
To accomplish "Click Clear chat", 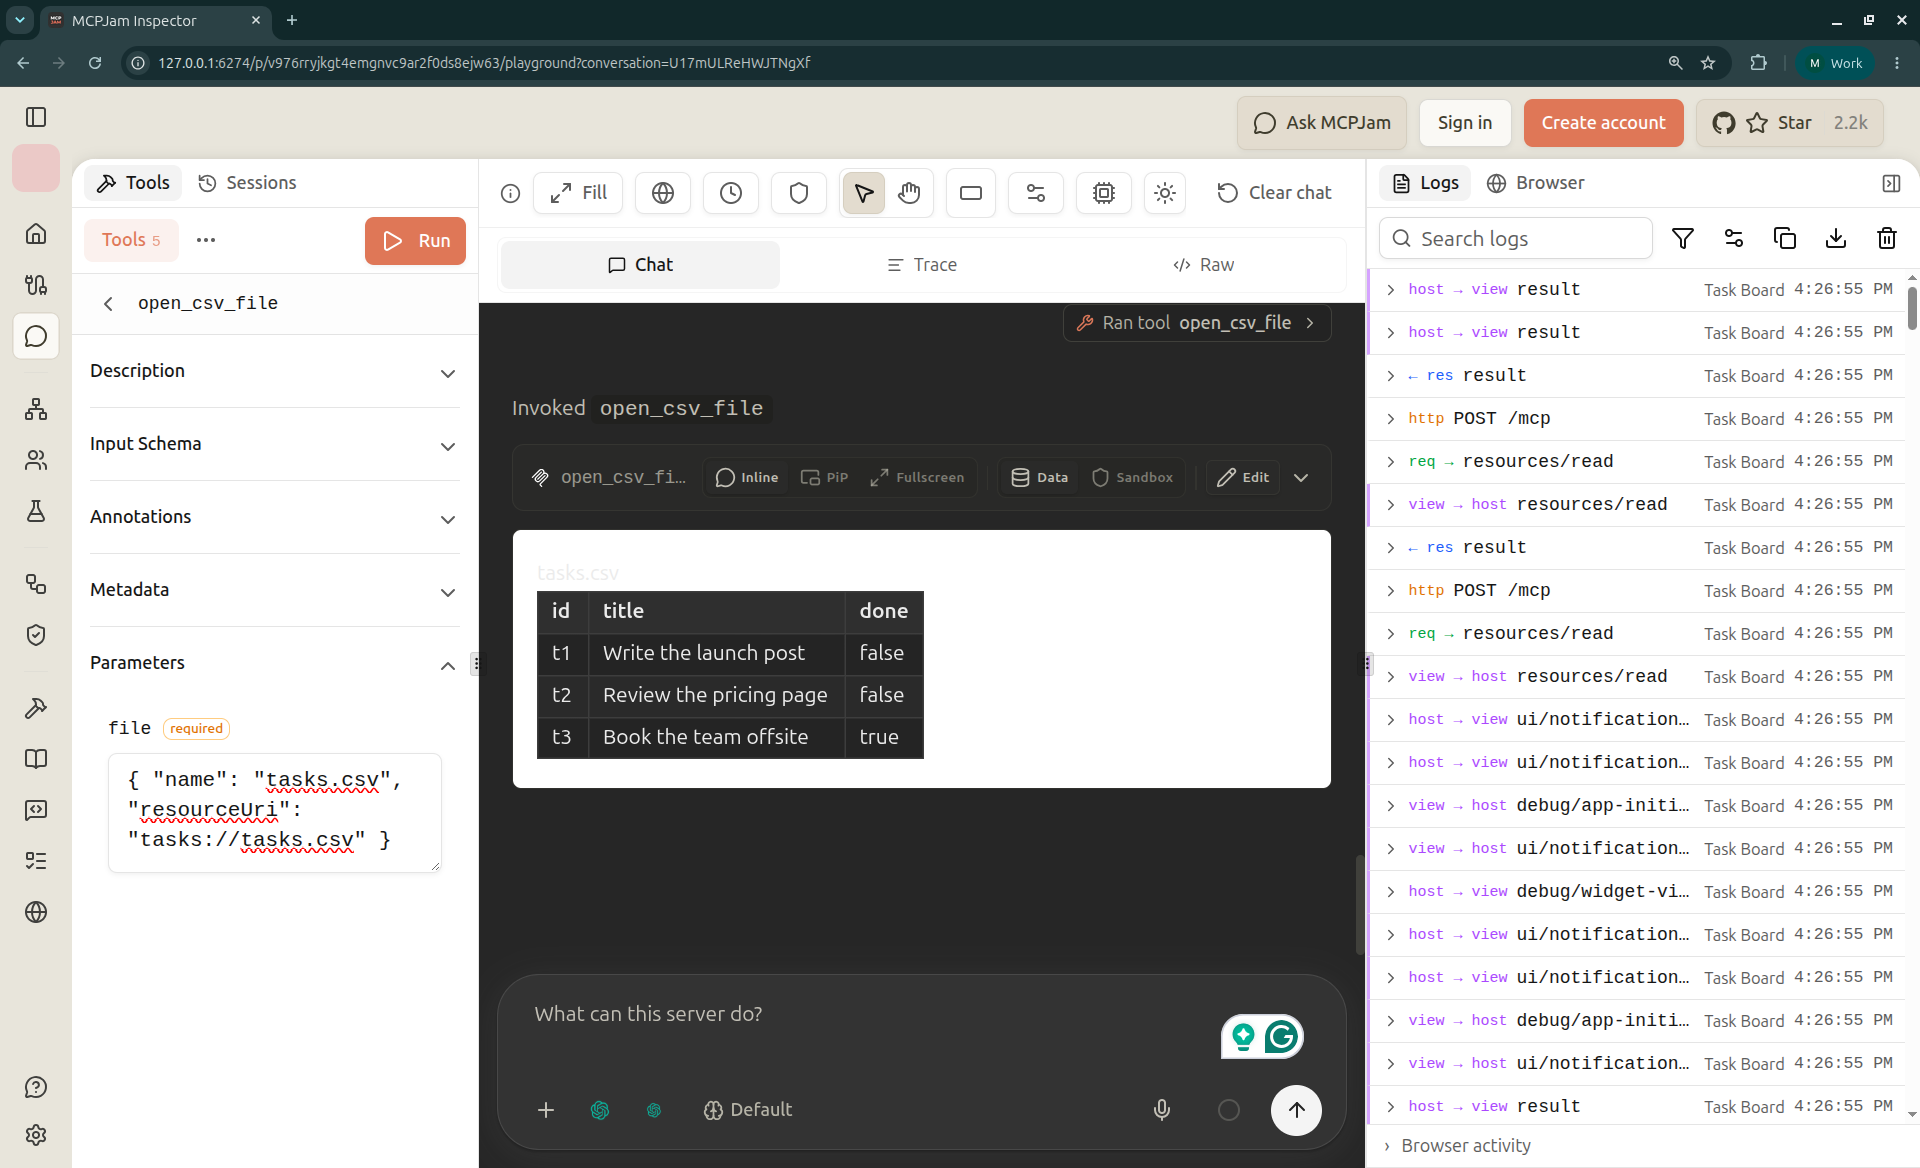I will pos(1274,193).
